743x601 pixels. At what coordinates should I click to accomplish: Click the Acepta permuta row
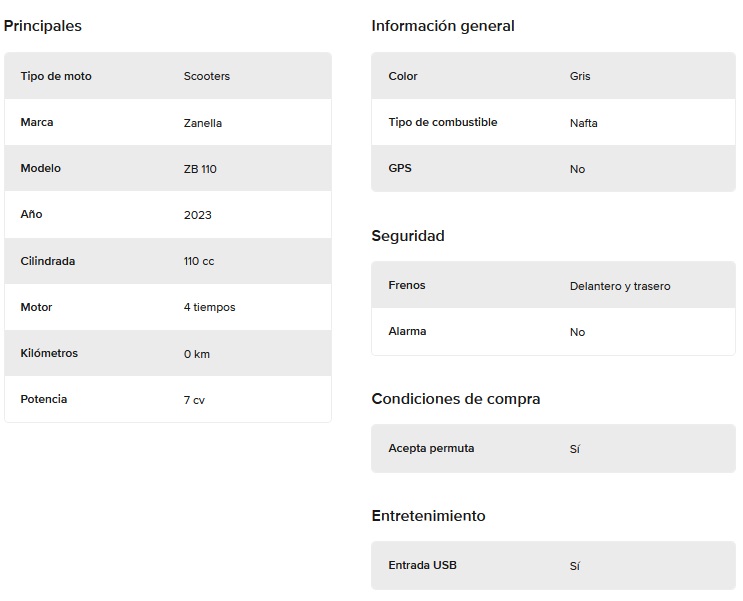553,448
